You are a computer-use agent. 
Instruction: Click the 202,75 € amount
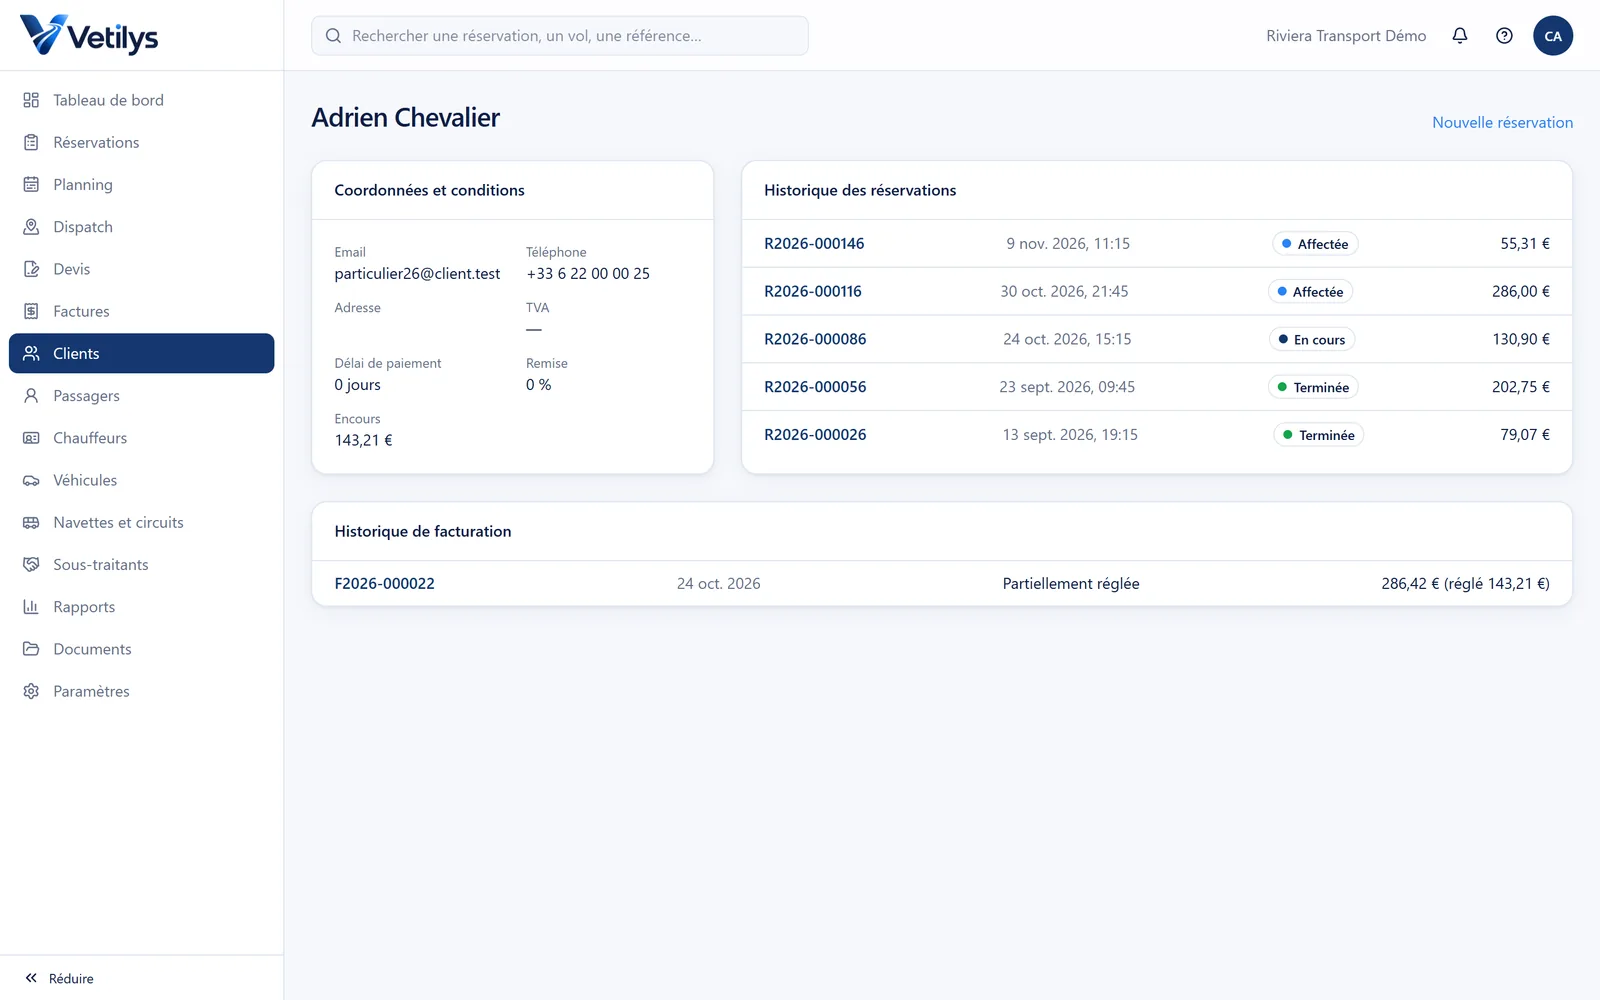tap(1521, 387)
